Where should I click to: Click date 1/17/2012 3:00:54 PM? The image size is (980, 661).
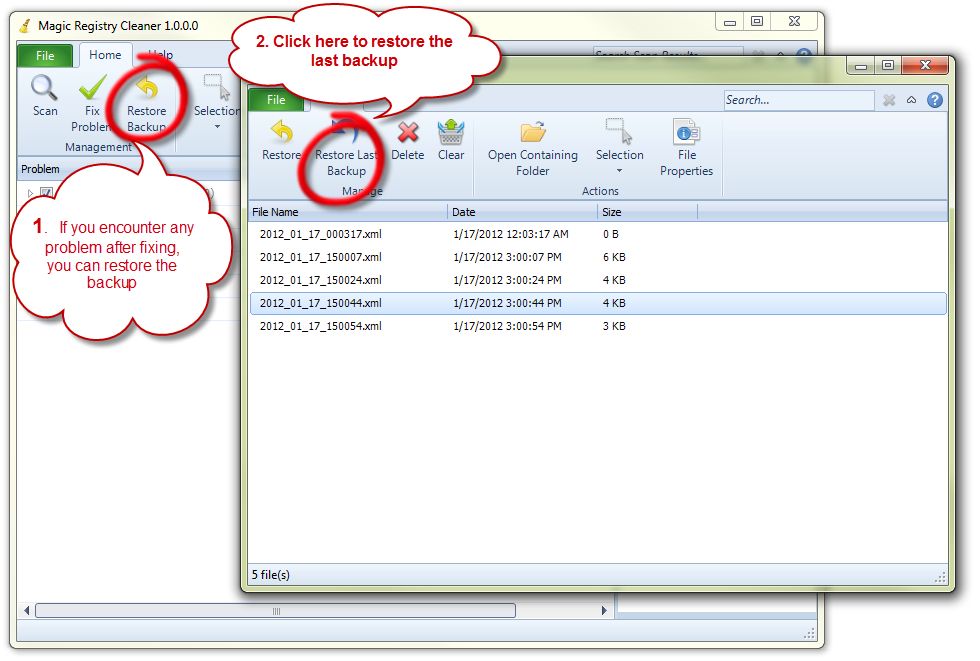[x=507, y=326]
